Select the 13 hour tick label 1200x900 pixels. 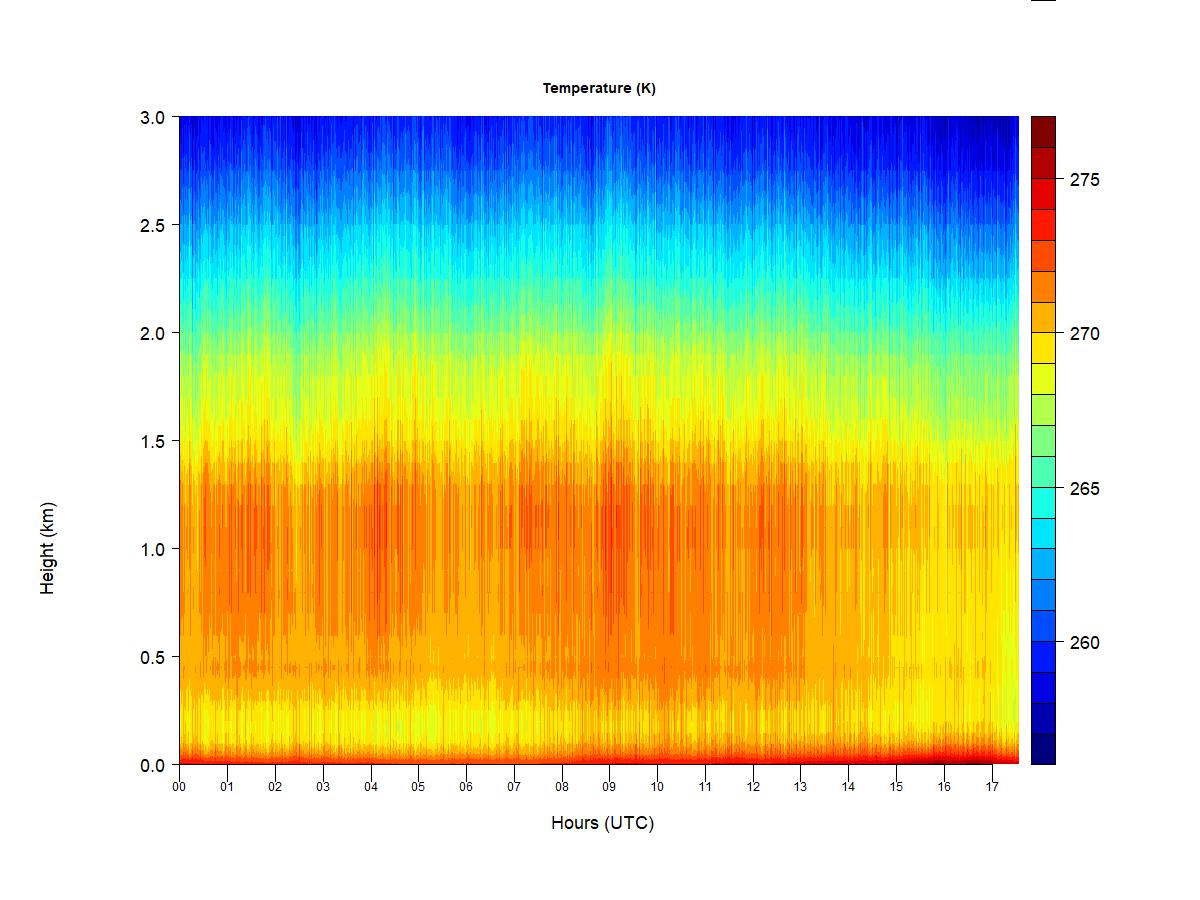click(801, 787)
